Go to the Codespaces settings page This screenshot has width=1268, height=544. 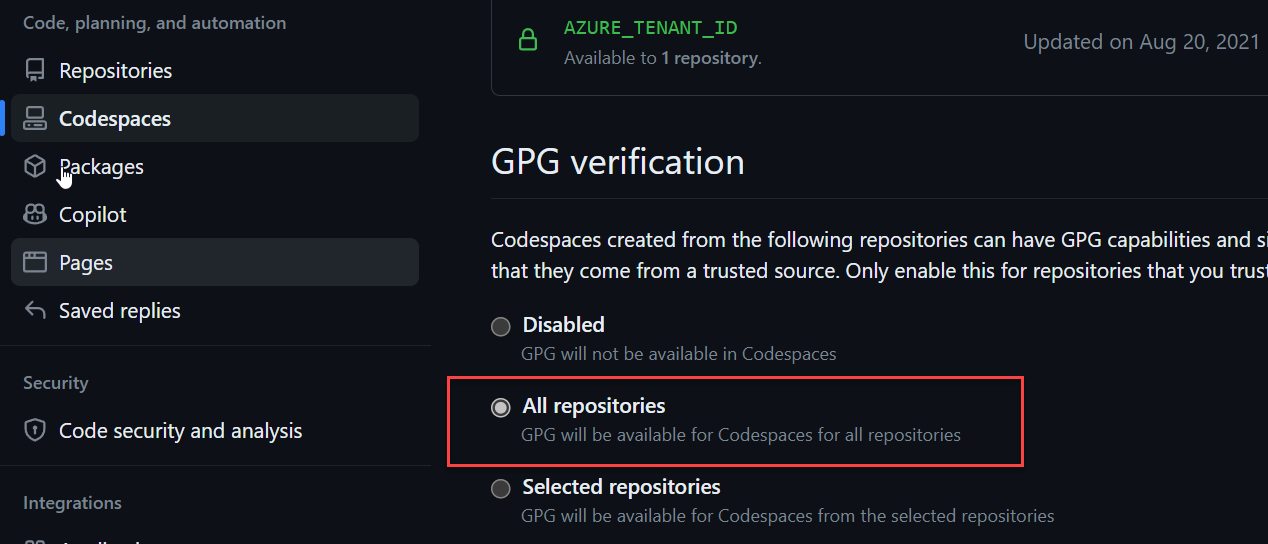tap(215, 119)
